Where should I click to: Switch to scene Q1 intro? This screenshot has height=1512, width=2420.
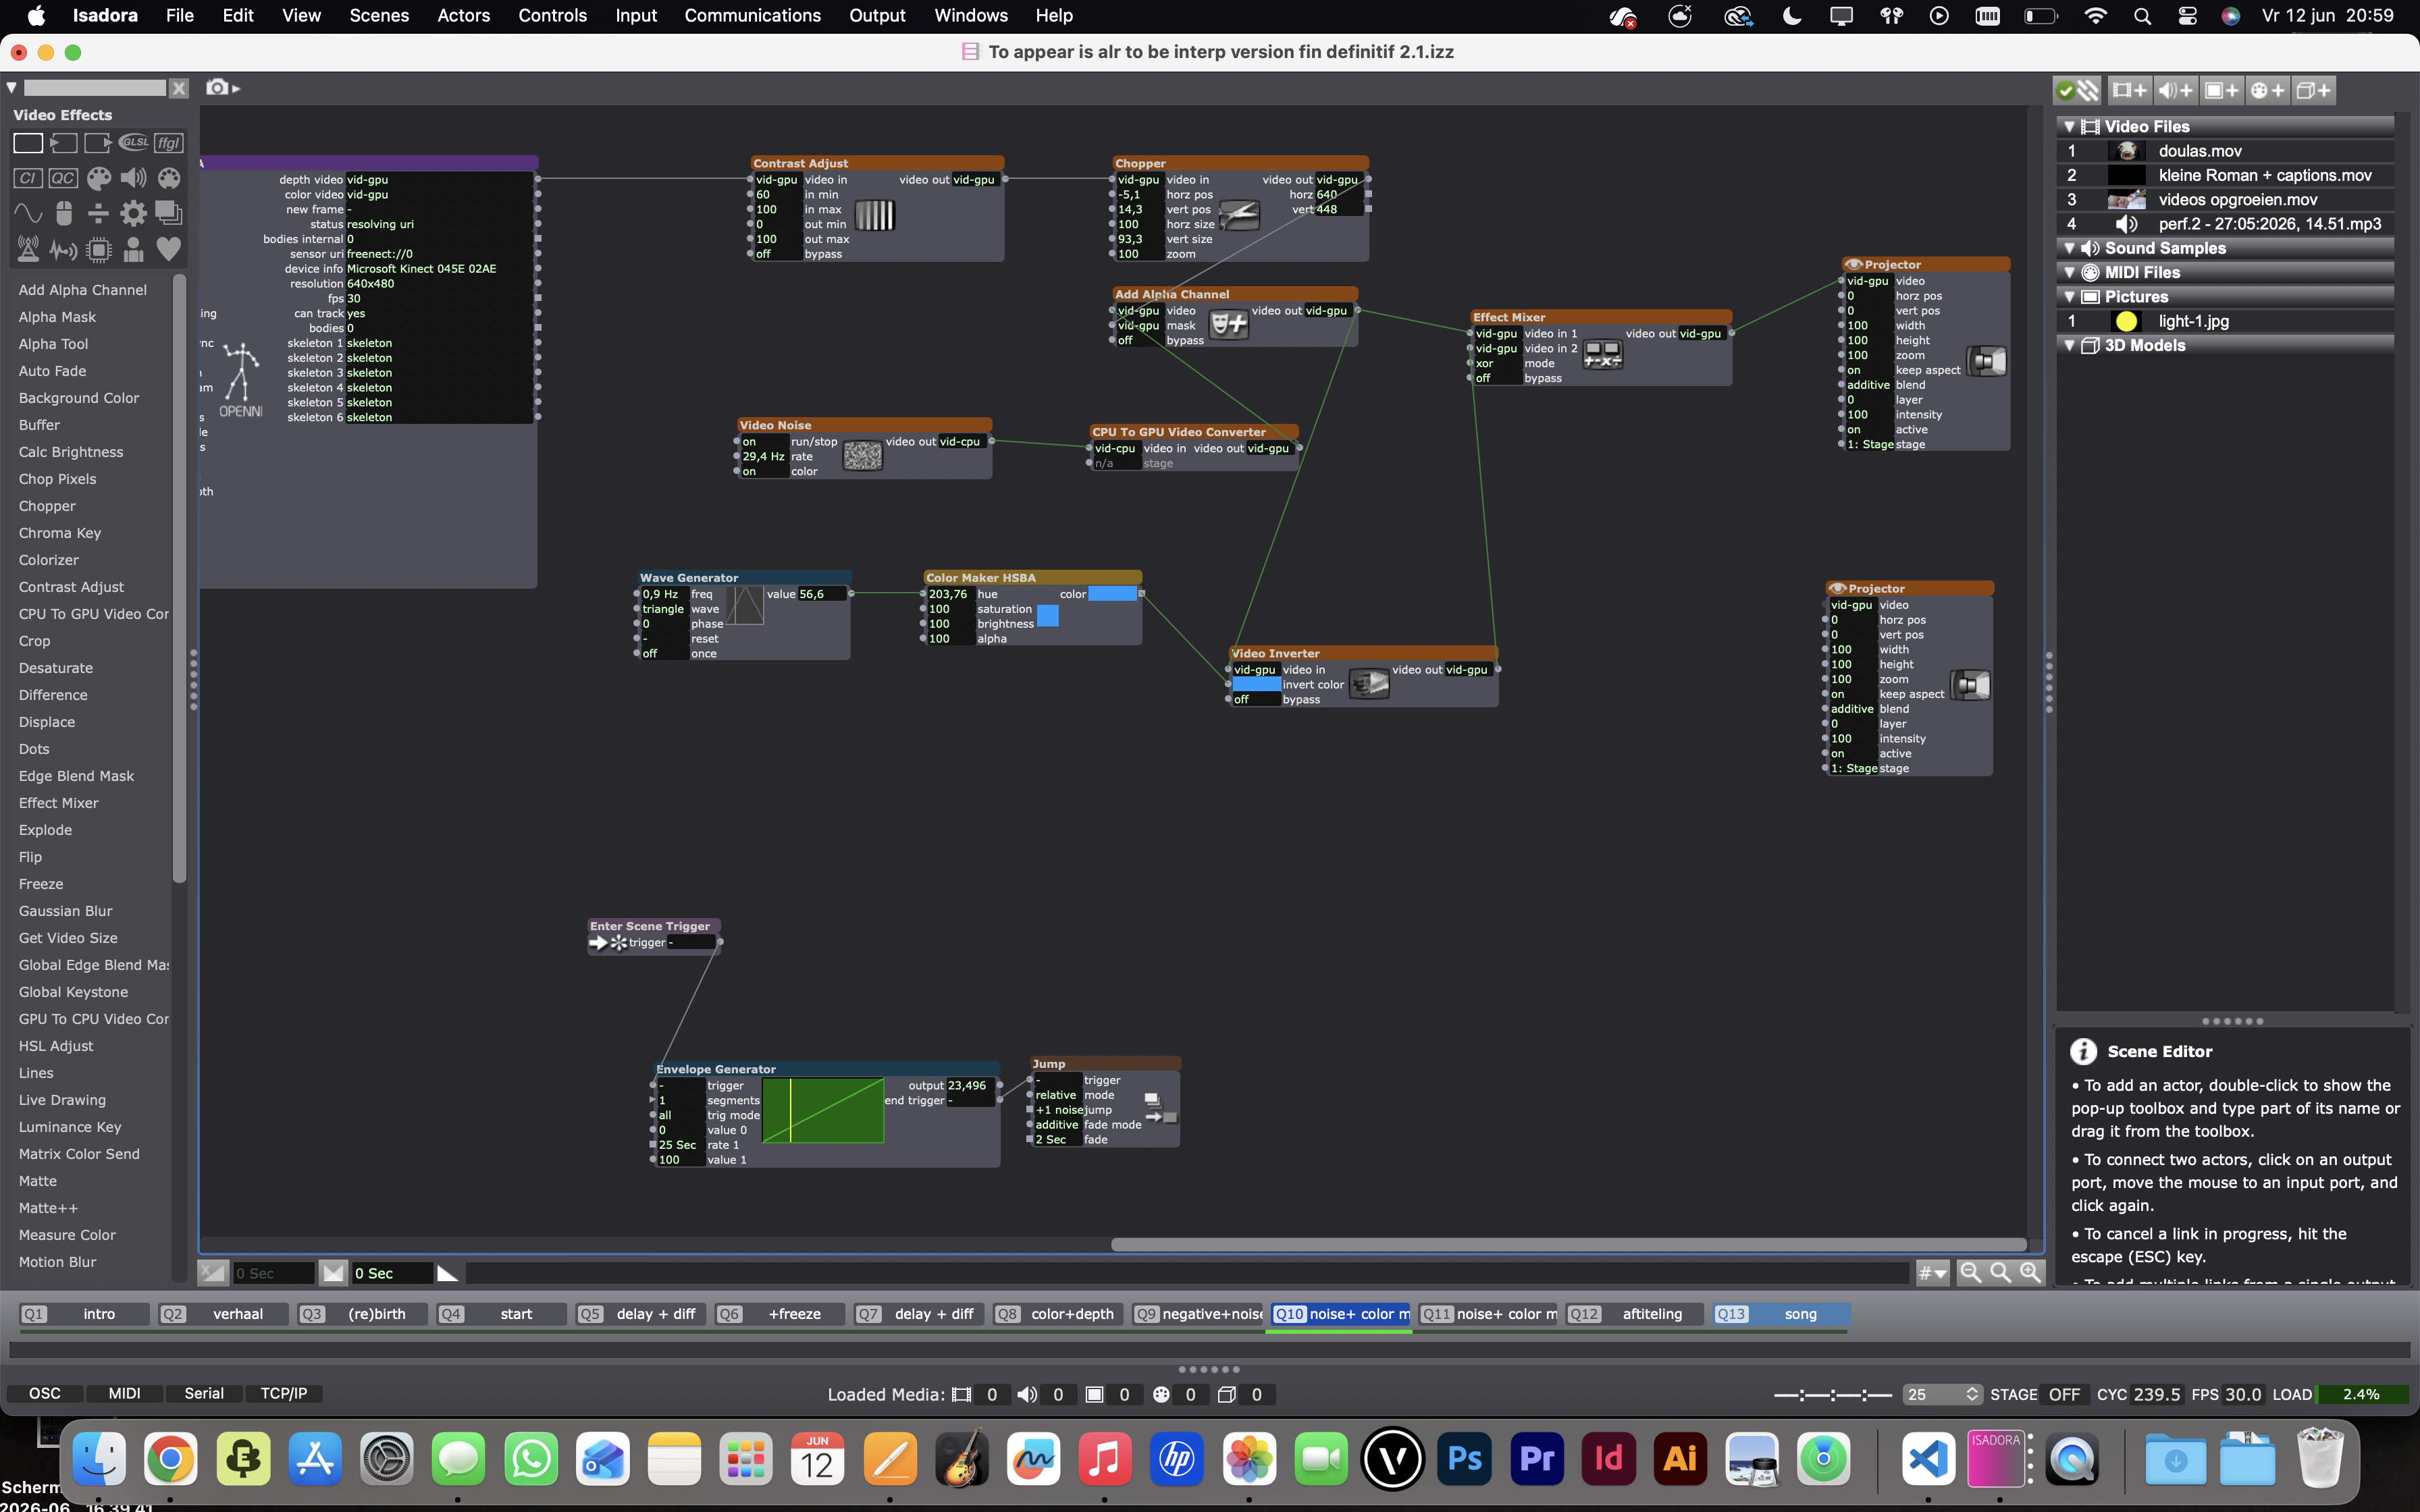point(84,1314)
